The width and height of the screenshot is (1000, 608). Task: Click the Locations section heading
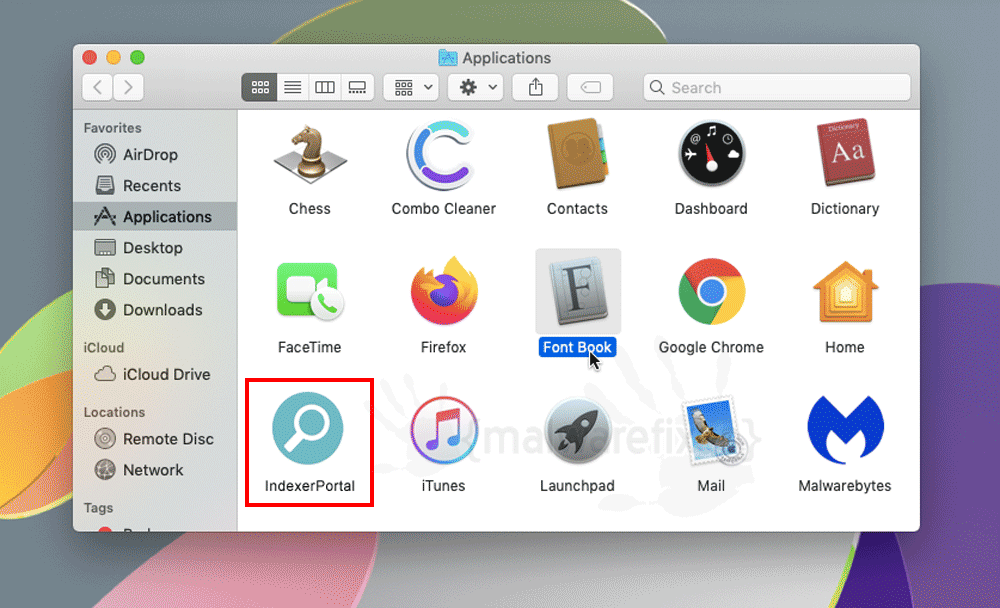pos(114,412)
